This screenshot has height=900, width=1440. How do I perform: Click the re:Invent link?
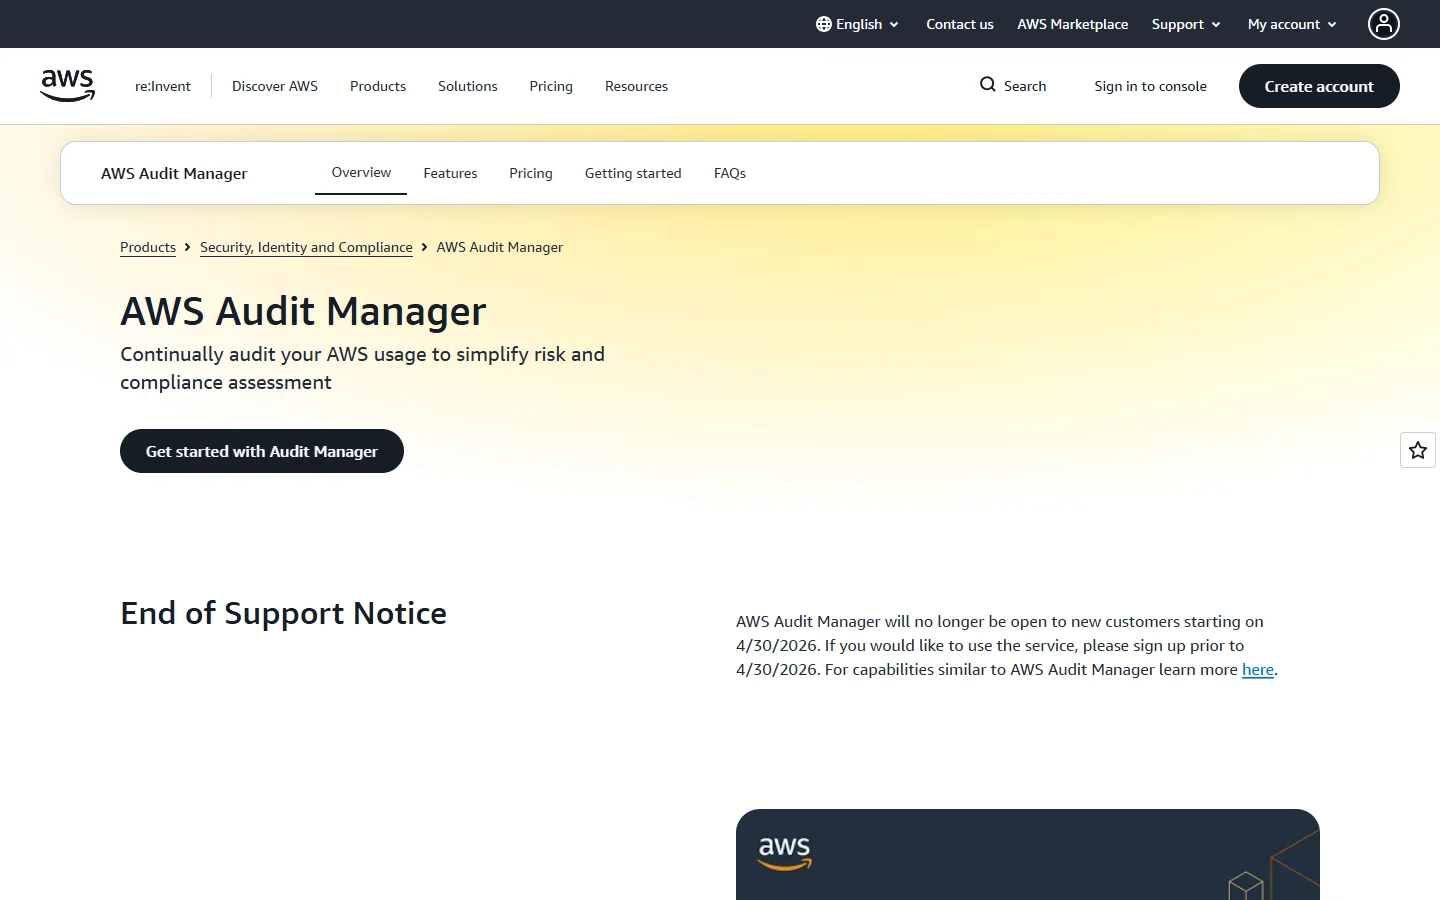[x=163, y=86]
